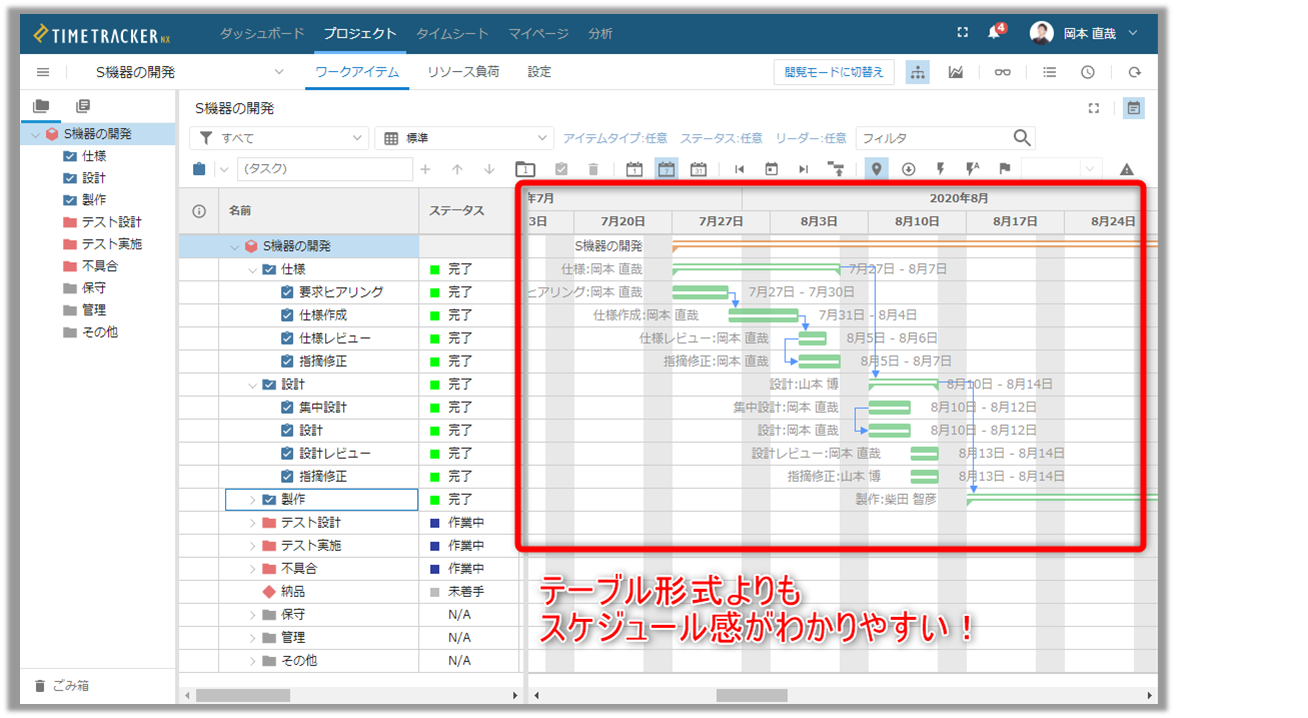Toggle full screen icon in top blue bar
This screenshot has width=1308, height=718.
(x=963, y=33)
